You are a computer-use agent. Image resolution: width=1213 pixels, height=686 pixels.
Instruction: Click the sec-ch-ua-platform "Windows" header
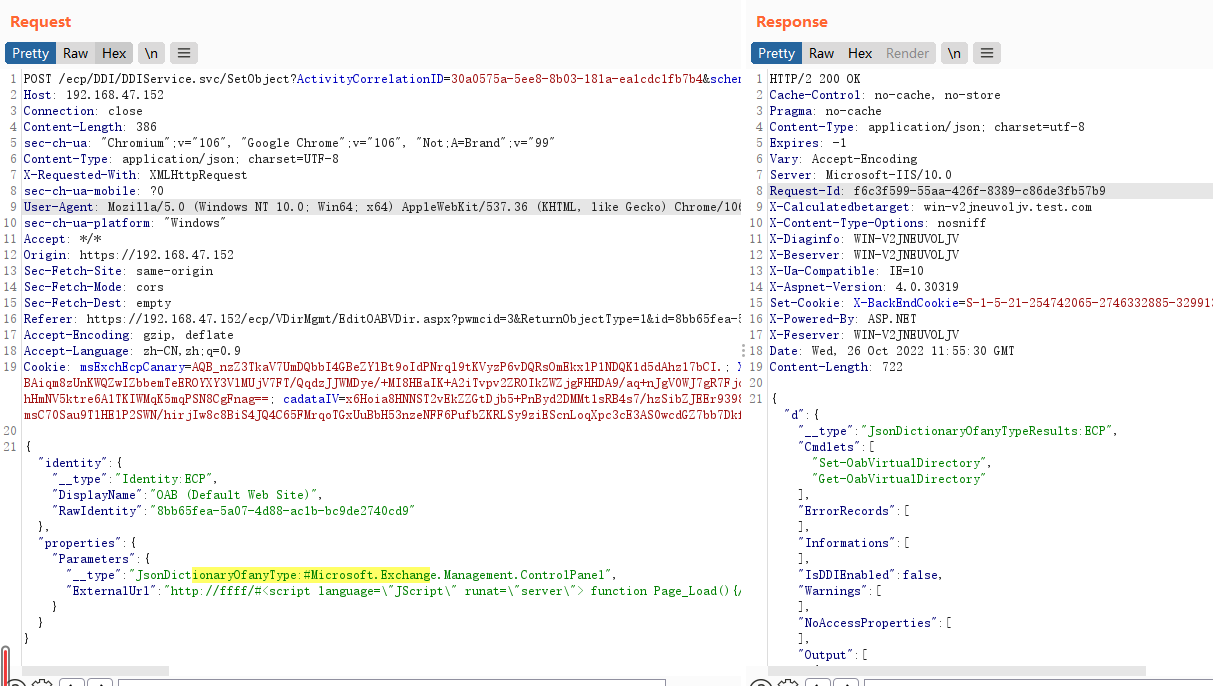click(x=126, y=223)
